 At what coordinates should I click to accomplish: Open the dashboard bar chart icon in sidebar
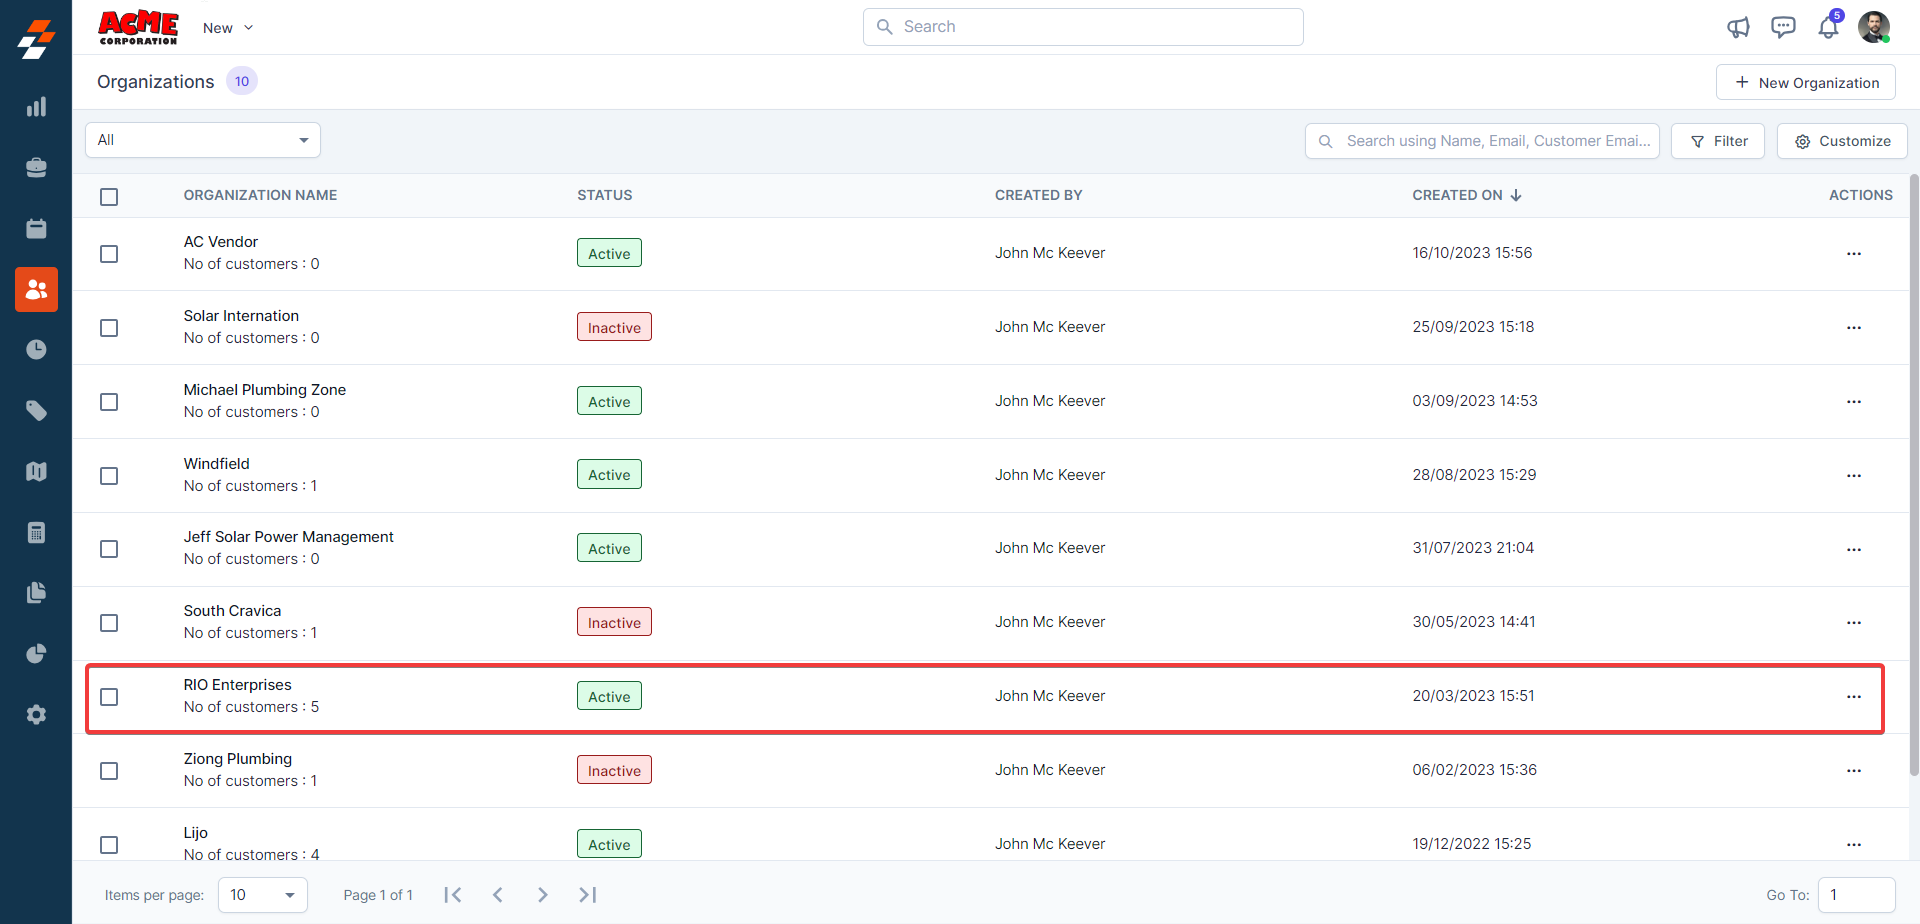[x=36, y=107]
